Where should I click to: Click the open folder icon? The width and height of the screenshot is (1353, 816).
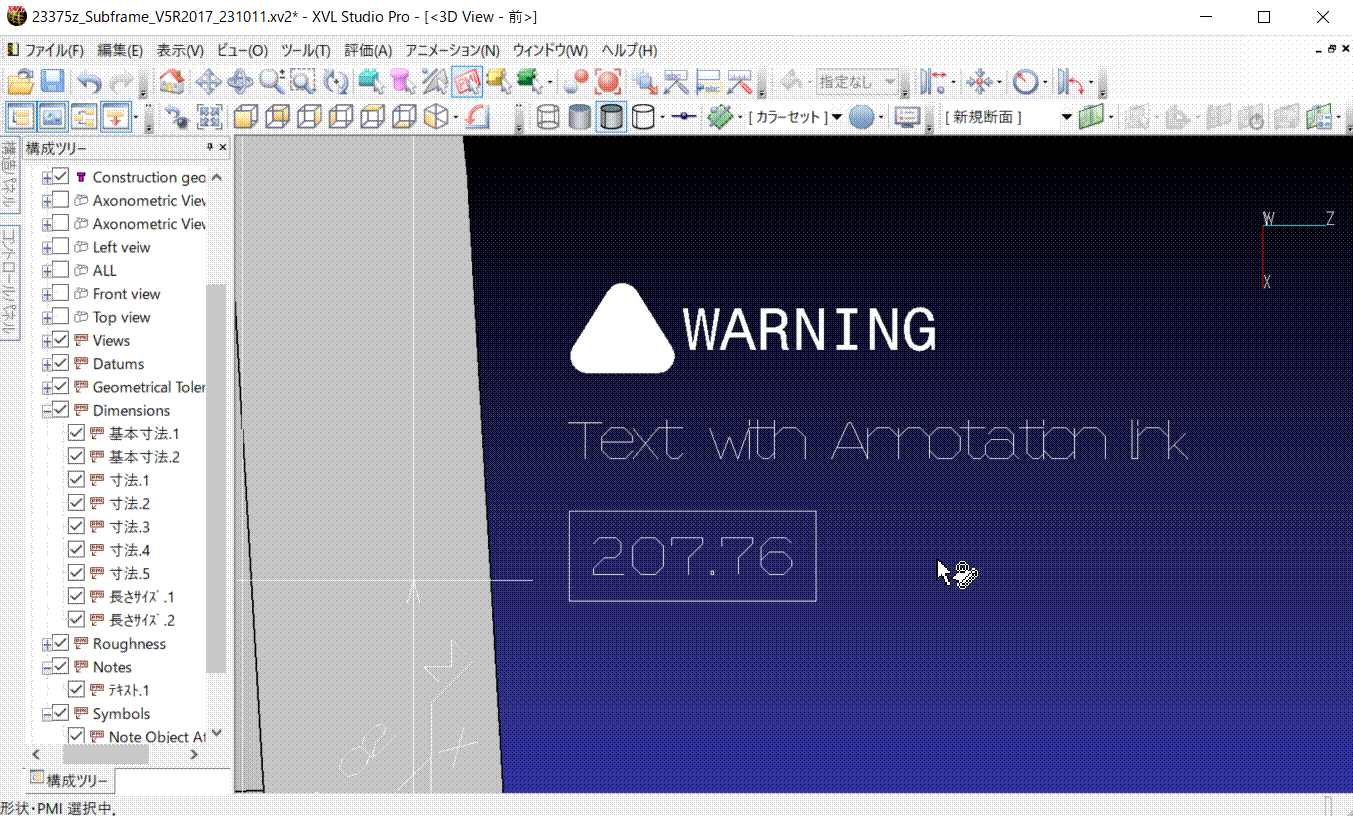click(21, 82)
